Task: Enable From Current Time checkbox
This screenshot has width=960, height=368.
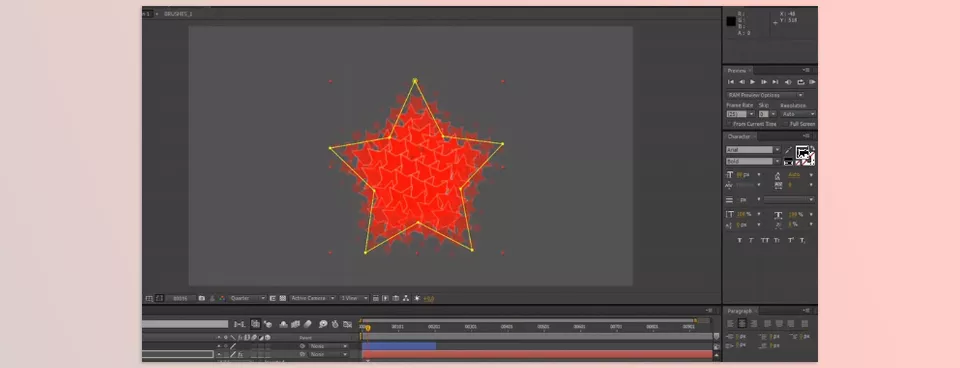Action: coord(729,124)
